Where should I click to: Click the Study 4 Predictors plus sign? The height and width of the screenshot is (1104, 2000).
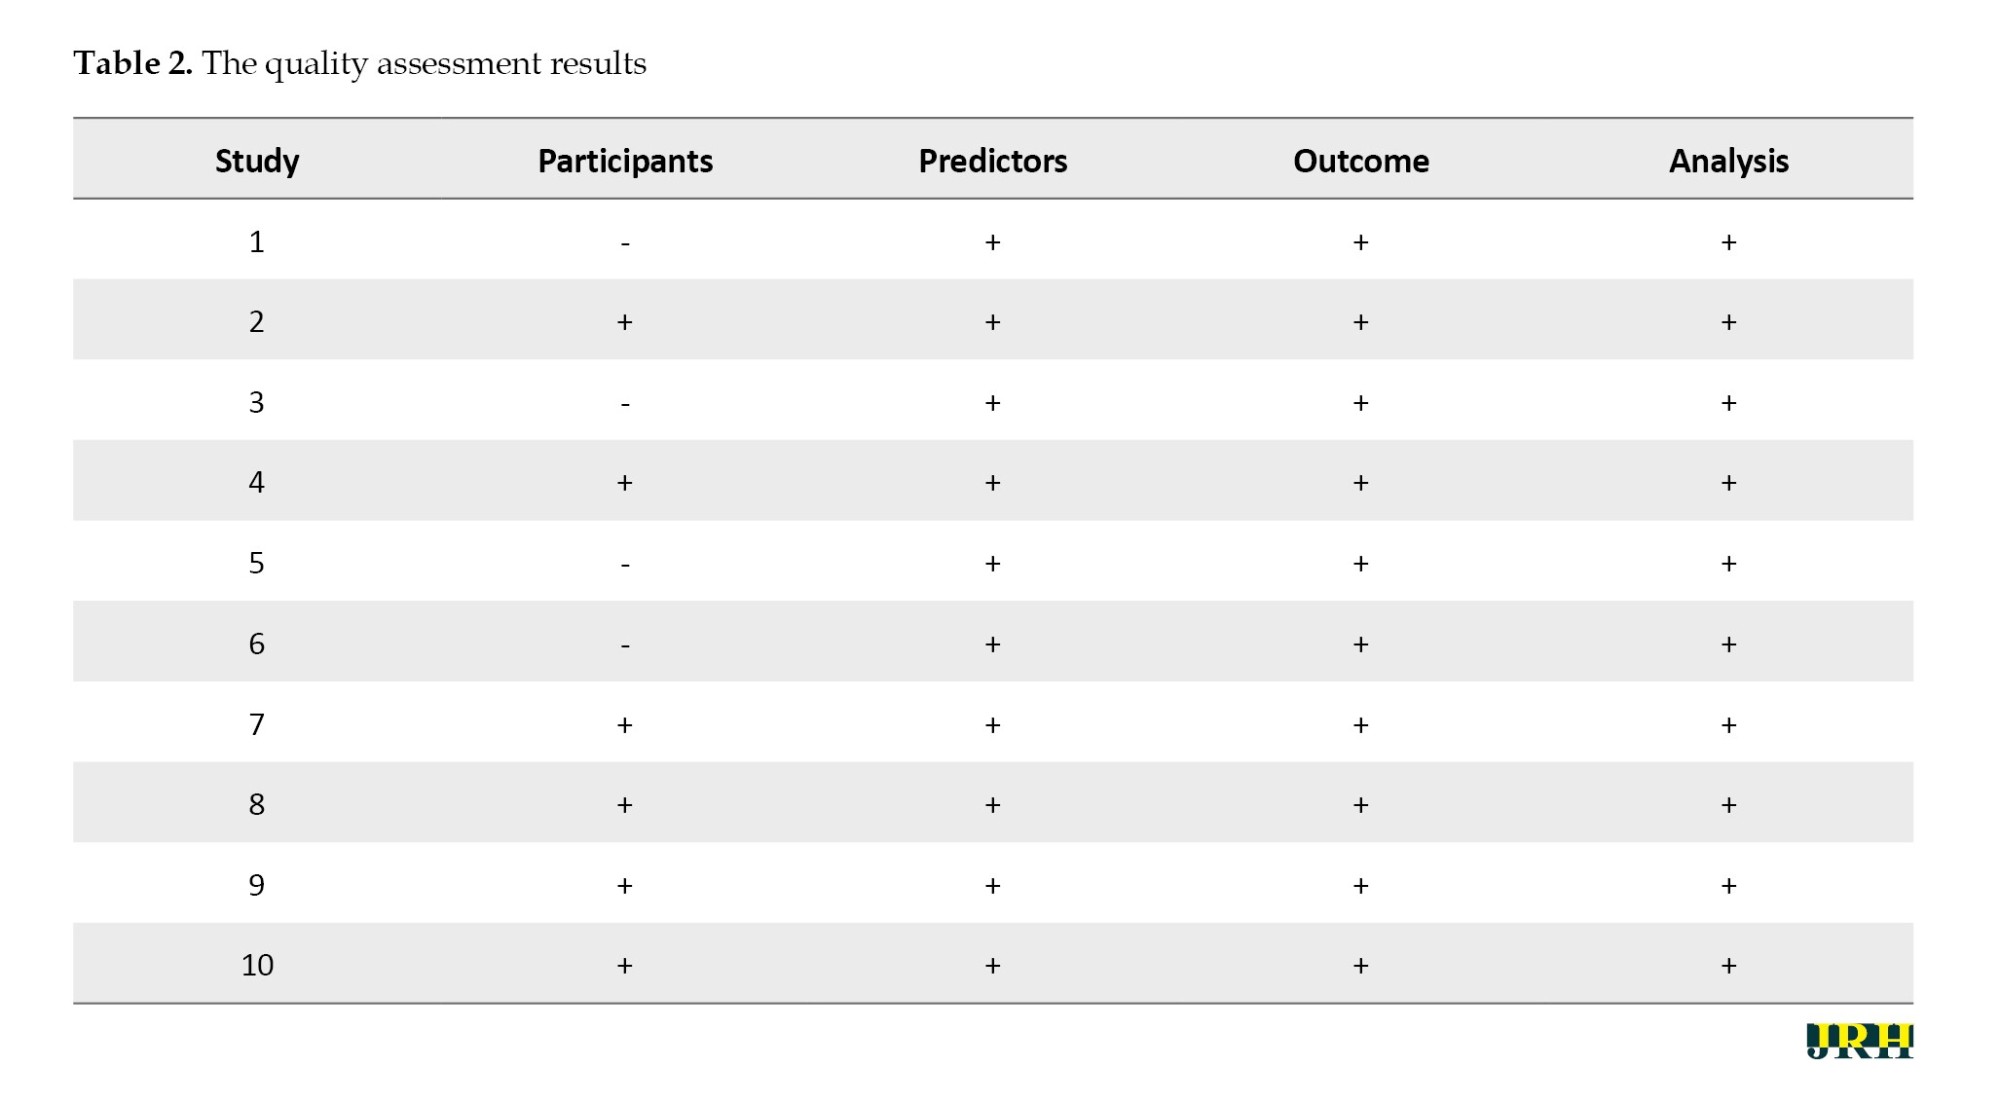coord(992,483)
